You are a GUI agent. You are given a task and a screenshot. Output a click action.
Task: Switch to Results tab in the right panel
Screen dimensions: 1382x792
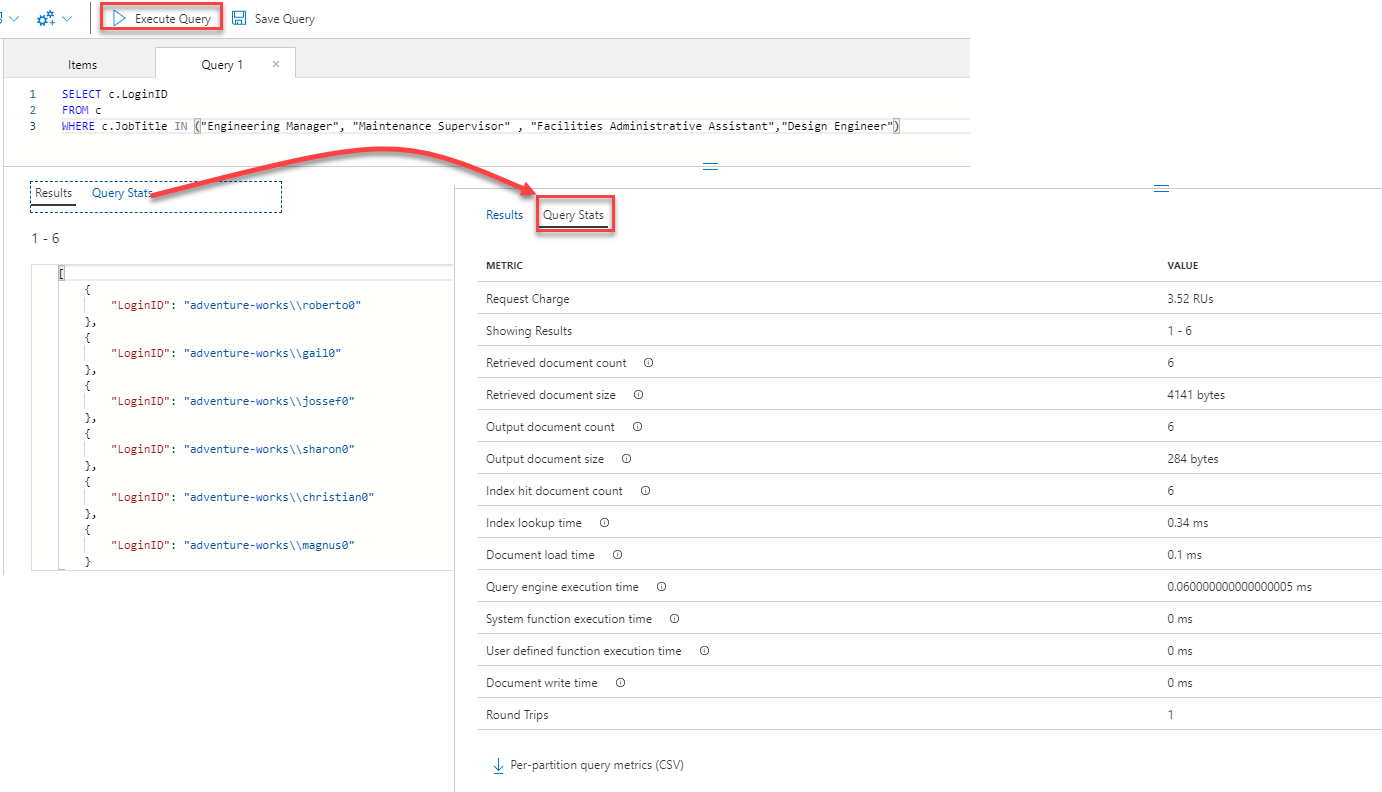(x=504, y=215)
